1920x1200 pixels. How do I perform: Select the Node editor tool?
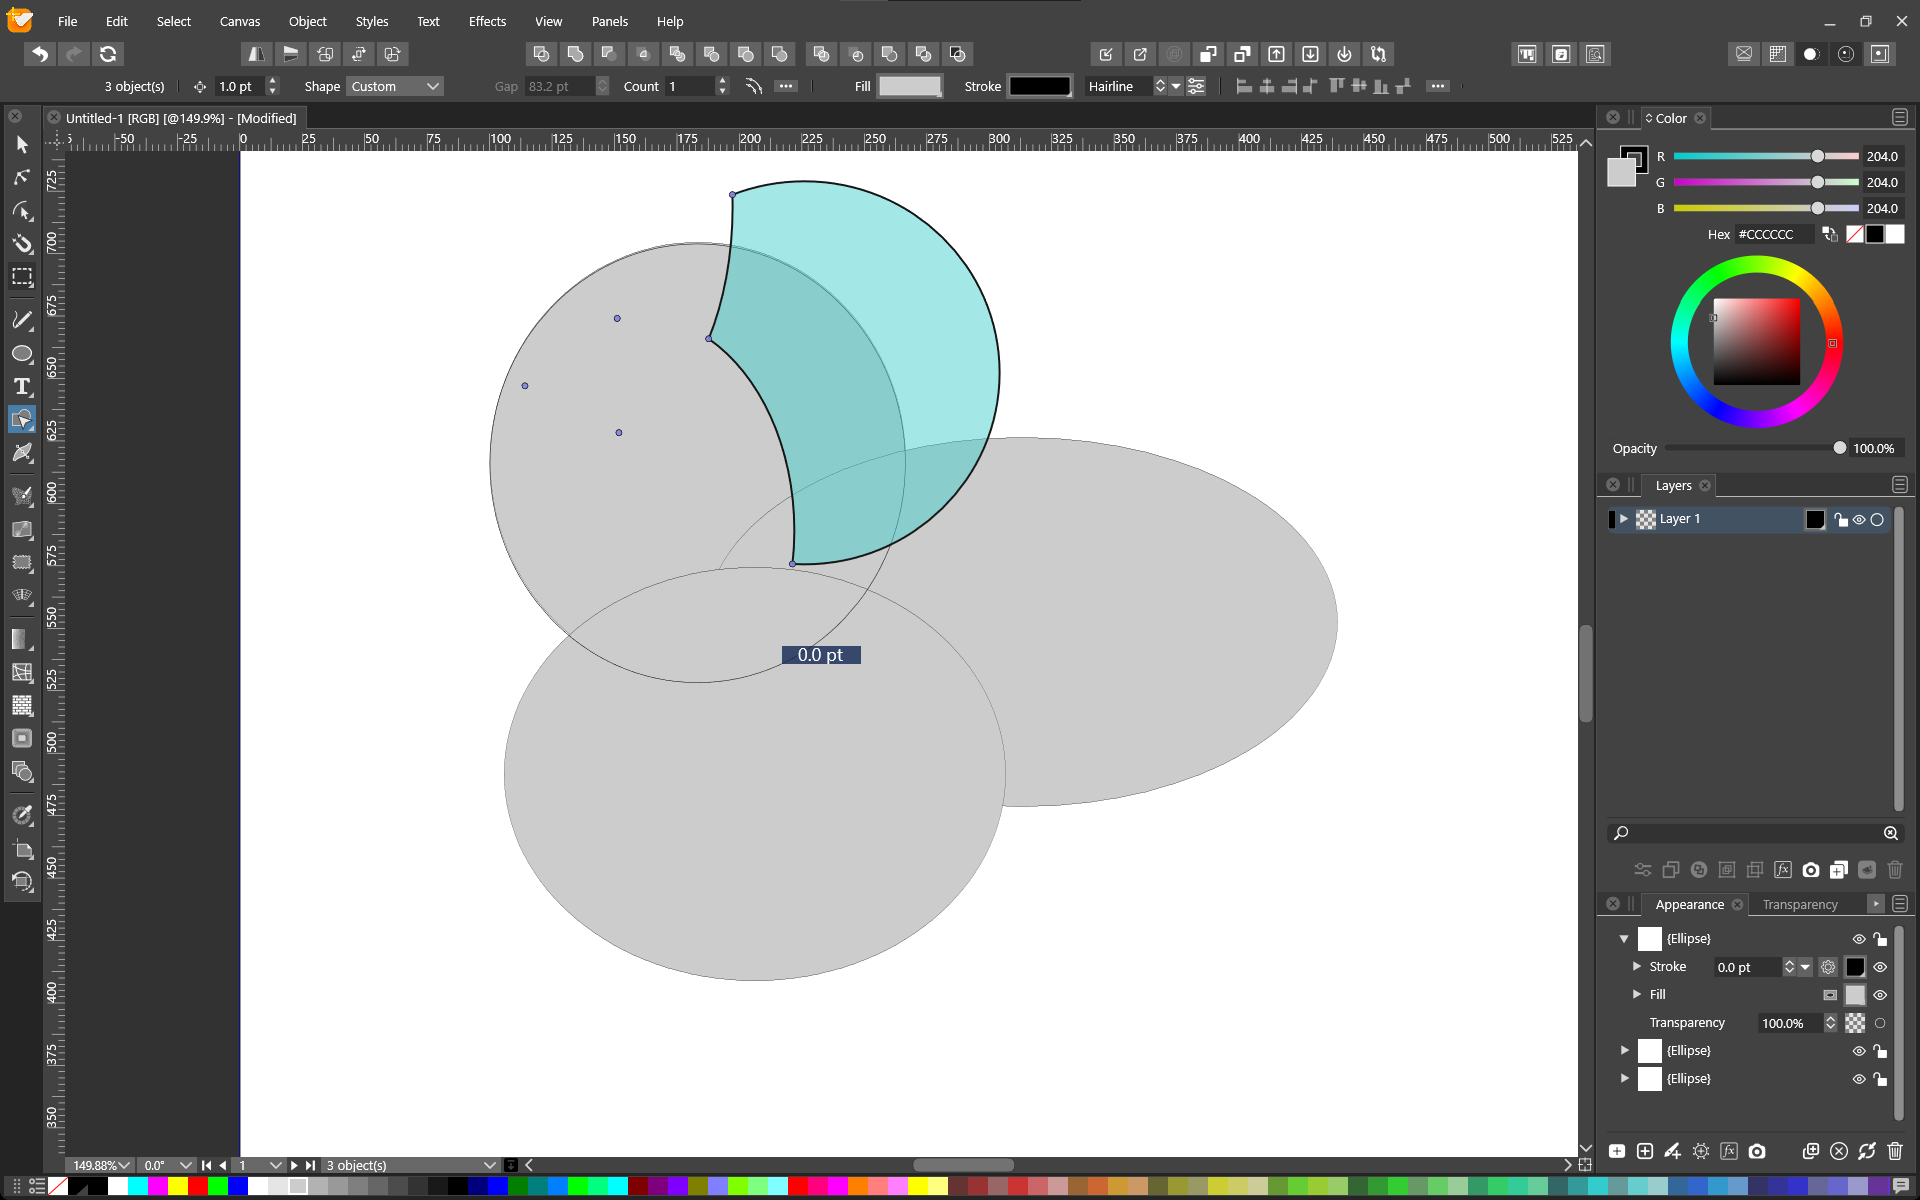pos(22,178)
